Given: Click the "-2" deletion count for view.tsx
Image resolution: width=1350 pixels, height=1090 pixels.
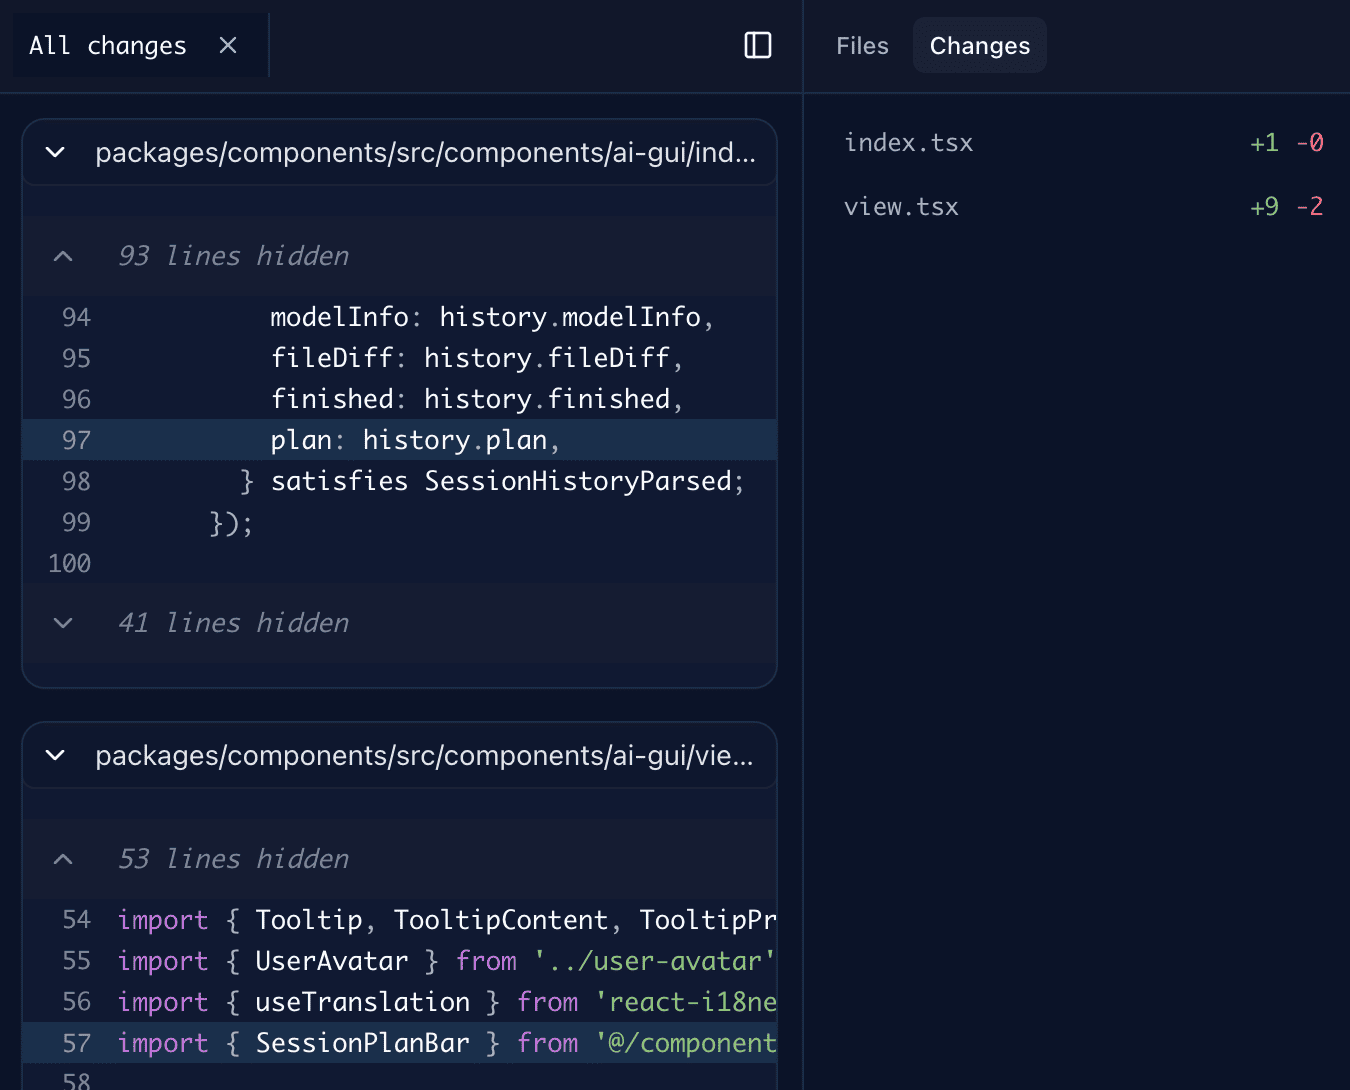Looking at the screenshot, I should [x=1311, y=206].
